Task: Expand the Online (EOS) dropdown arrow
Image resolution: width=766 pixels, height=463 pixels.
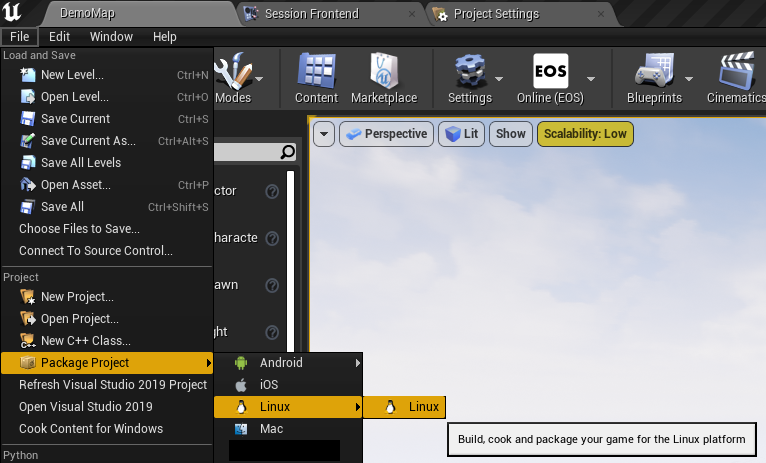Action: tap(591, 79)
